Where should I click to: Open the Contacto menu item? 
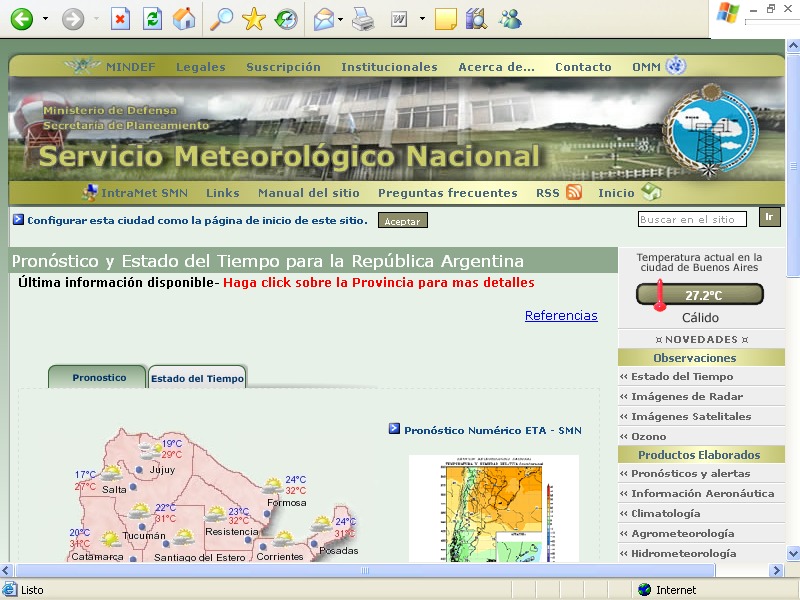tap(583, 67)
